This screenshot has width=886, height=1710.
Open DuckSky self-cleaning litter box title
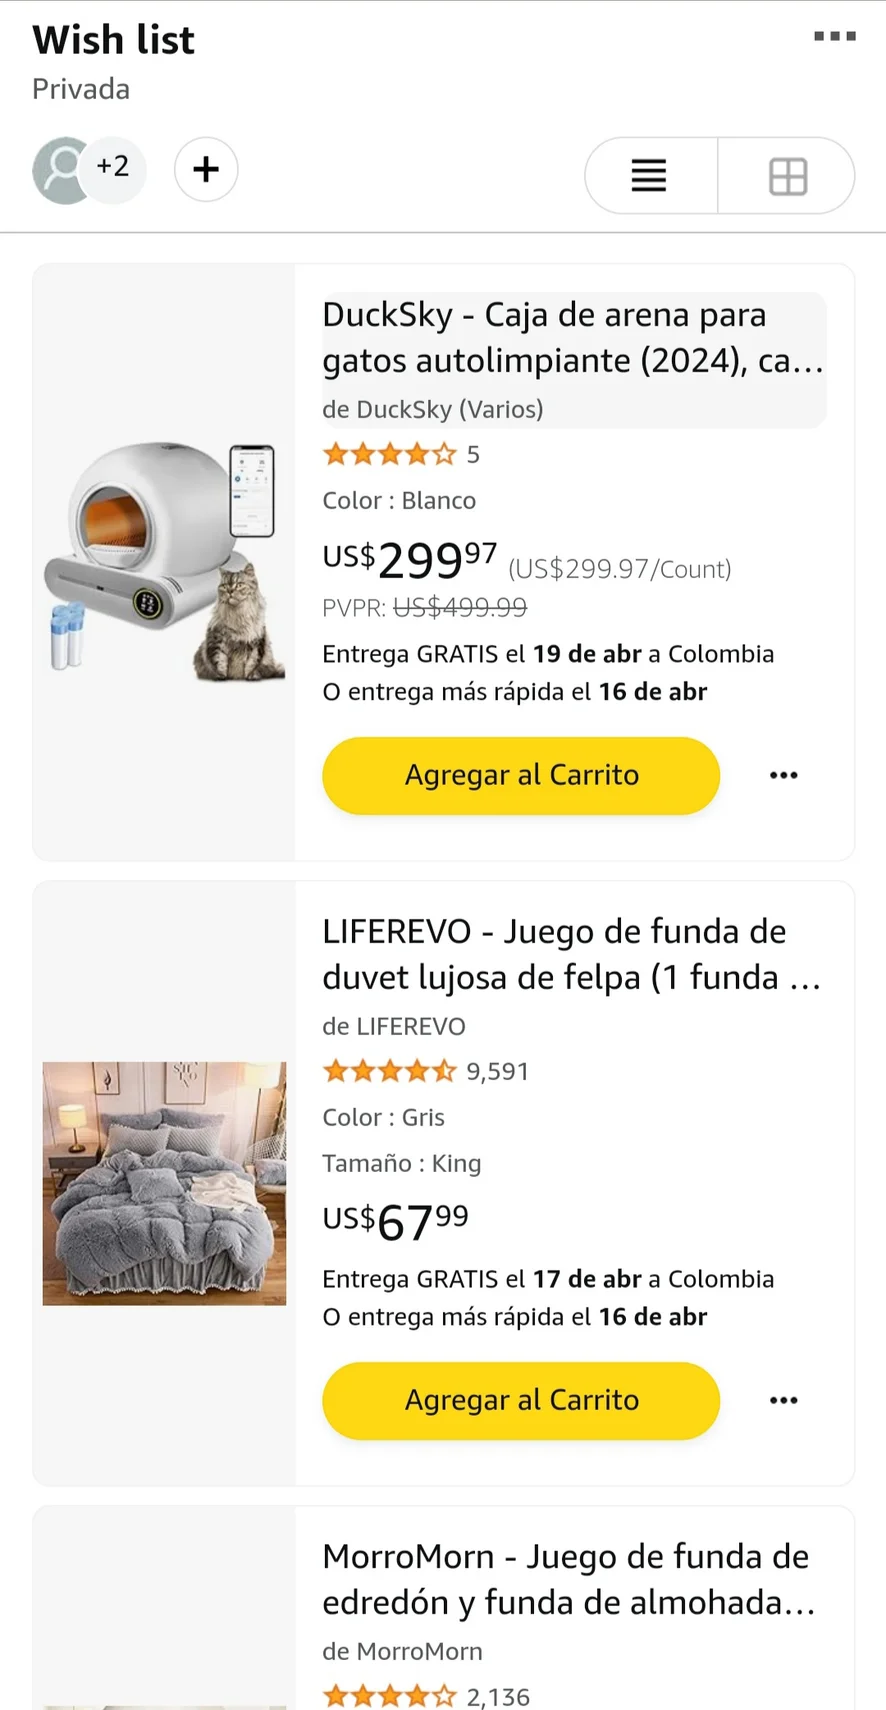tap(572, 338)
